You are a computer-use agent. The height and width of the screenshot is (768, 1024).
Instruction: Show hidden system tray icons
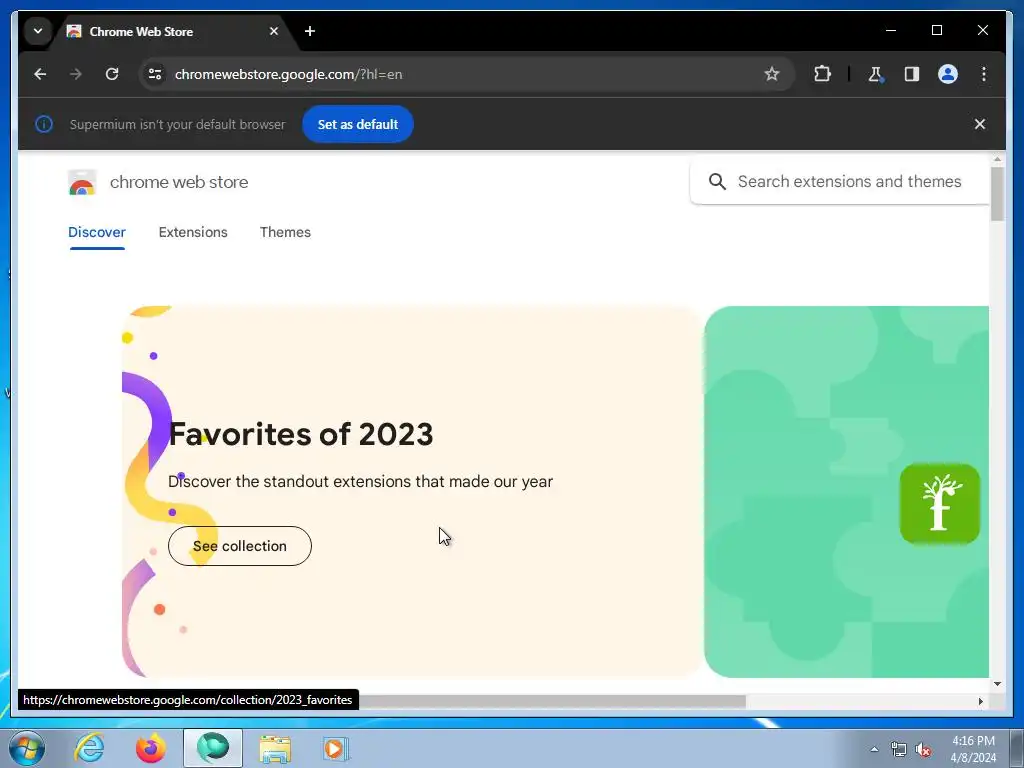click(874, 750)
